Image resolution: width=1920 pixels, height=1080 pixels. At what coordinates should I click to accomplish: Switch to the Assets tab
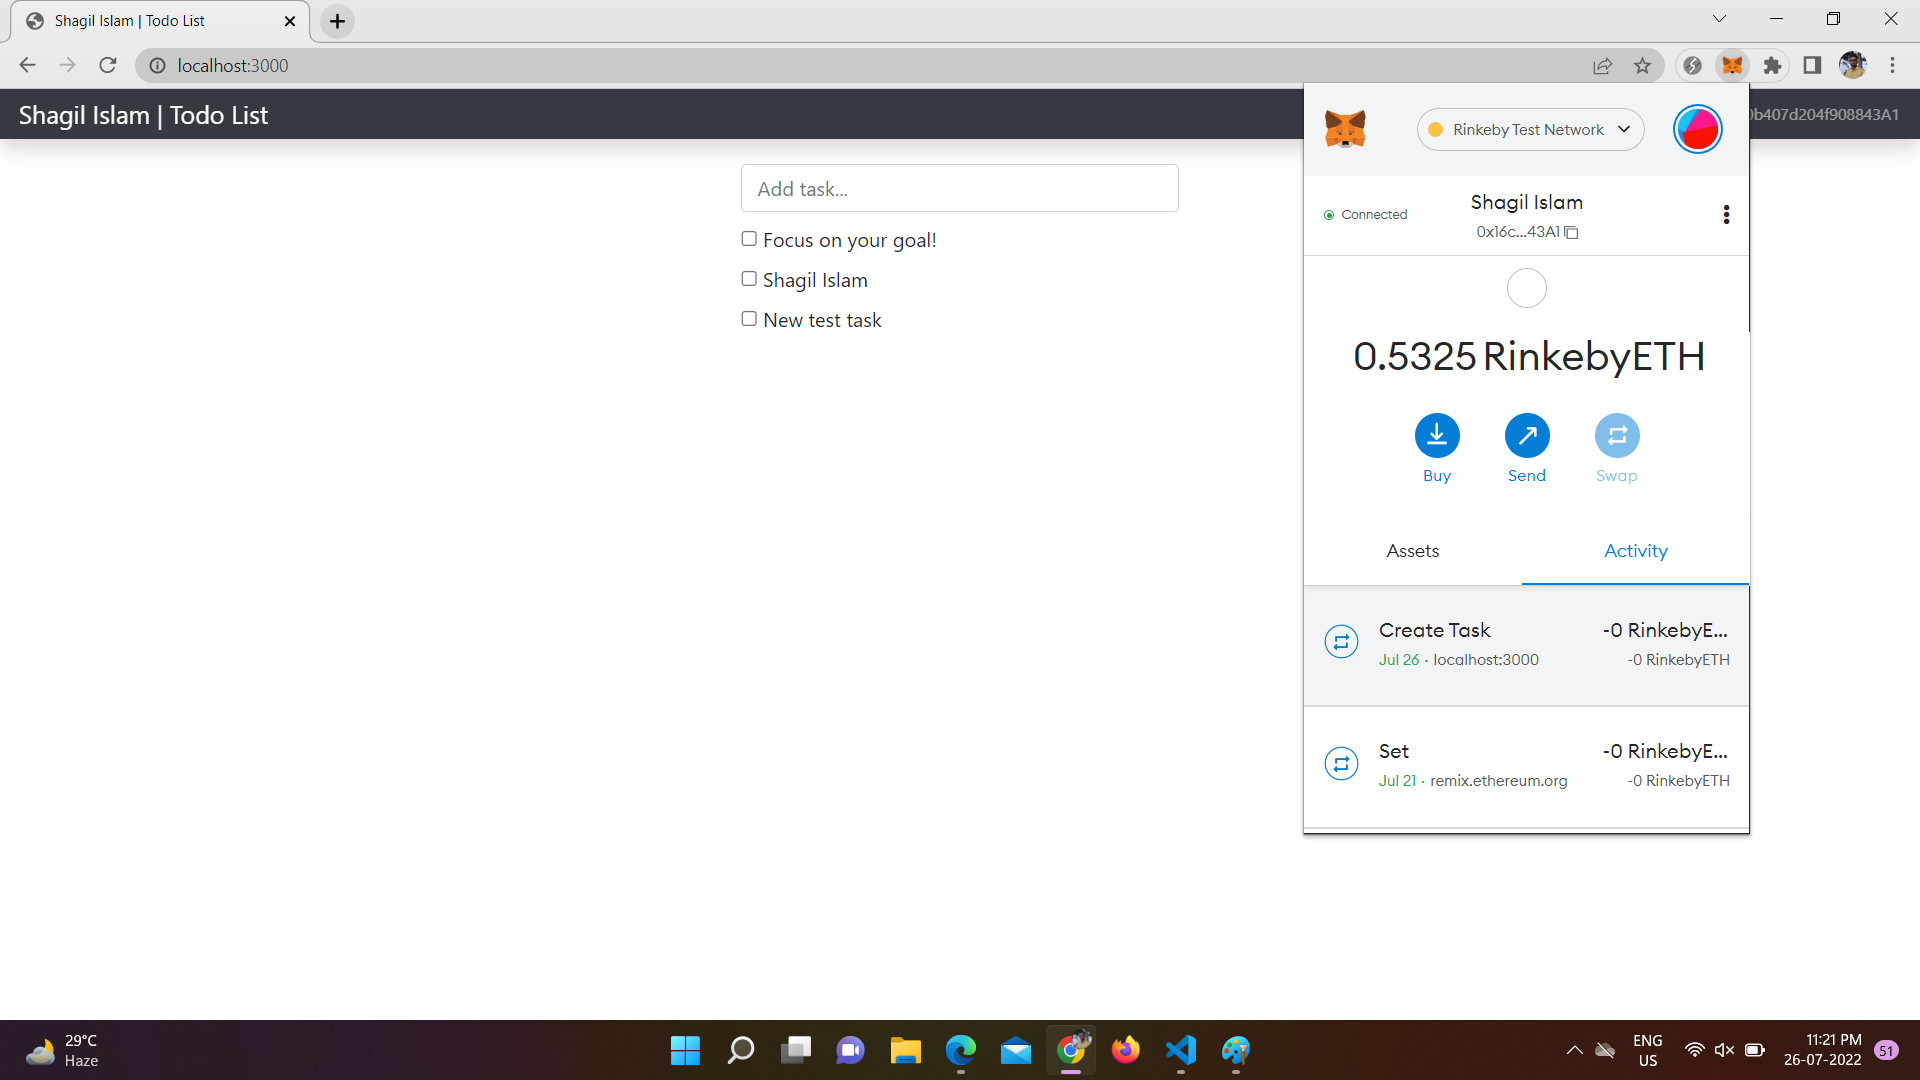(1413, 551)
